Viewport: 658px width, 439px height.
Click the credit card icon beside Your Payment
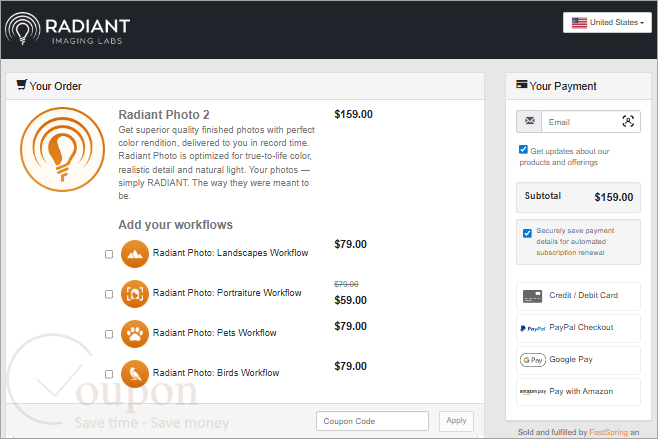(522, 84)
